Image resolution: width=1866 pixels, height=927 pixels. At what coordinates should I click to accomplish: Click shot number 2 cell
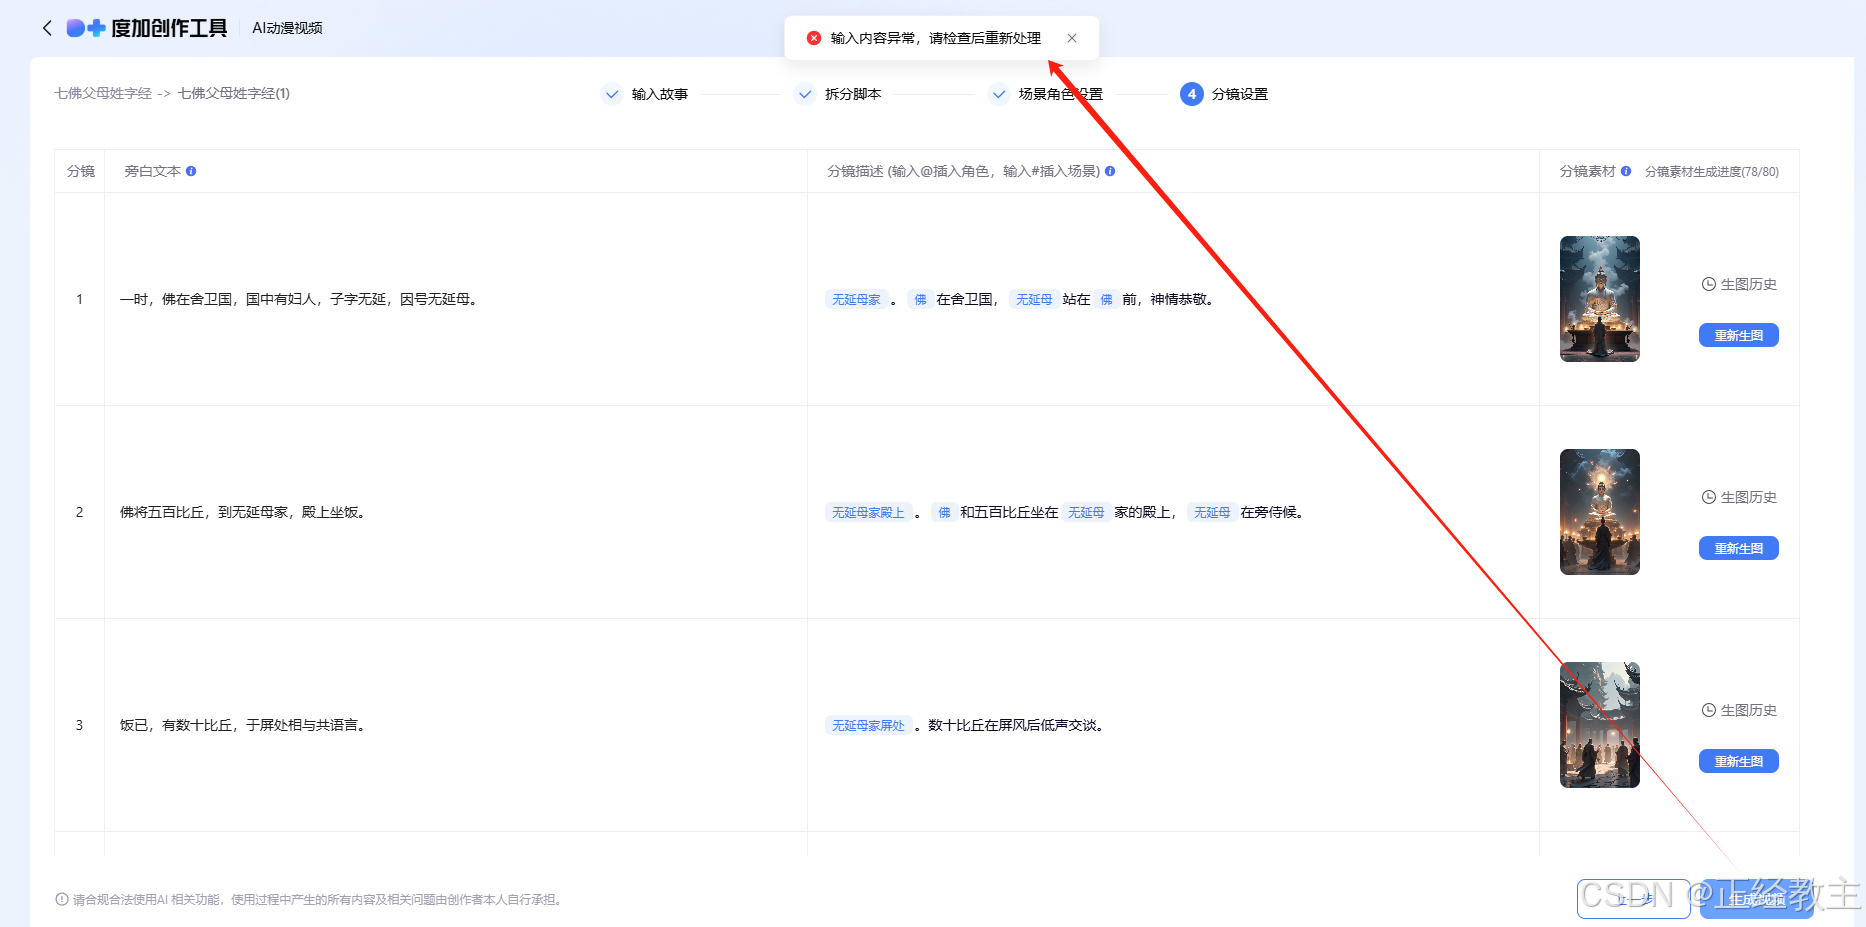(80, 512)
